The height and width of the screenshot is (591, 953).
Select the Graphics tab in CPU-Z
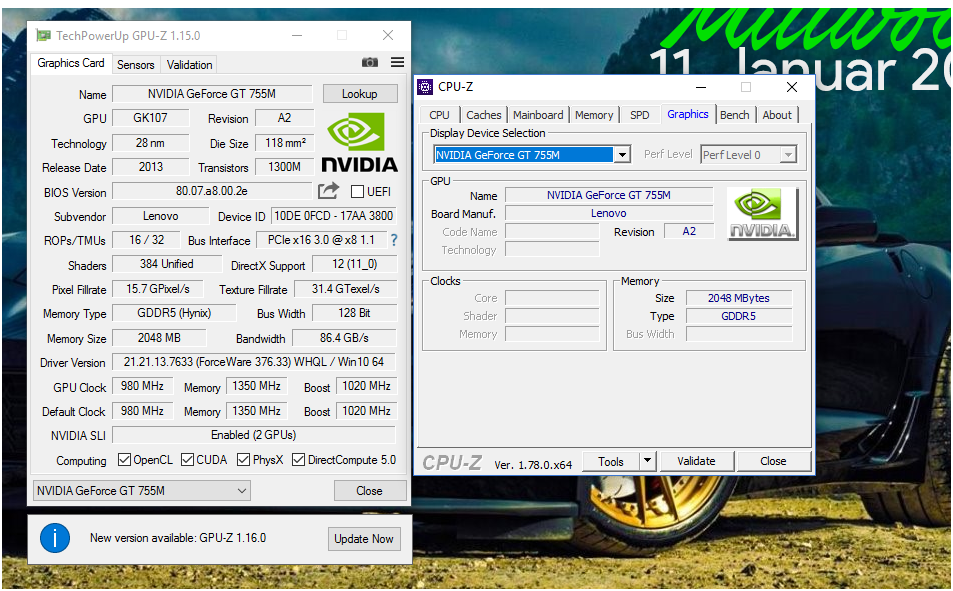click(x=687, y=114)
